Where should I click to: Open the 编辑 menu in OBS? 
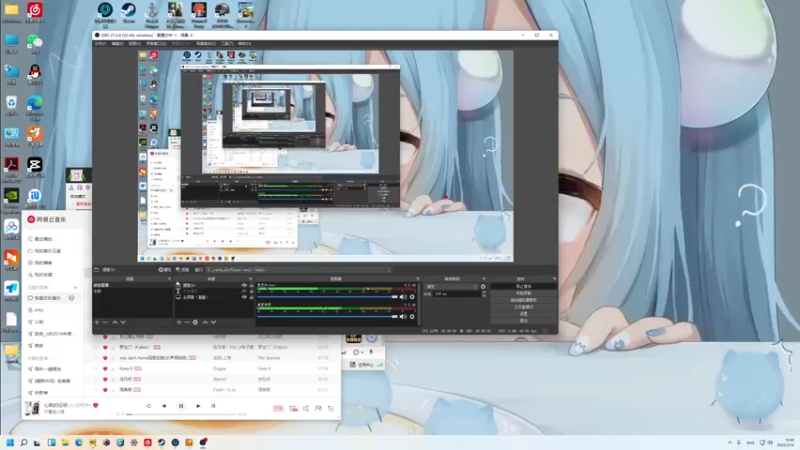pyautogui.click(x=117, y=43)
